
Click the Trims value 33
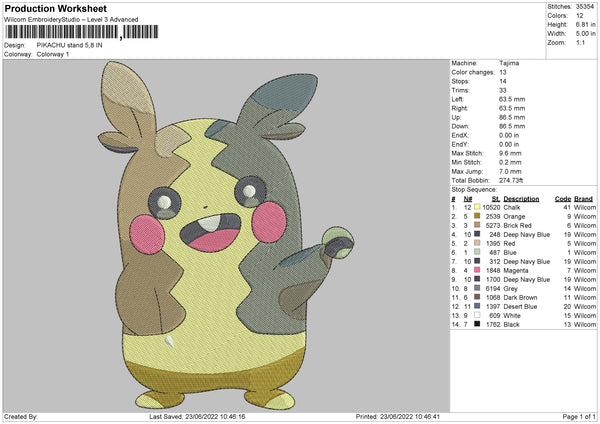click(x=503, y=90)
